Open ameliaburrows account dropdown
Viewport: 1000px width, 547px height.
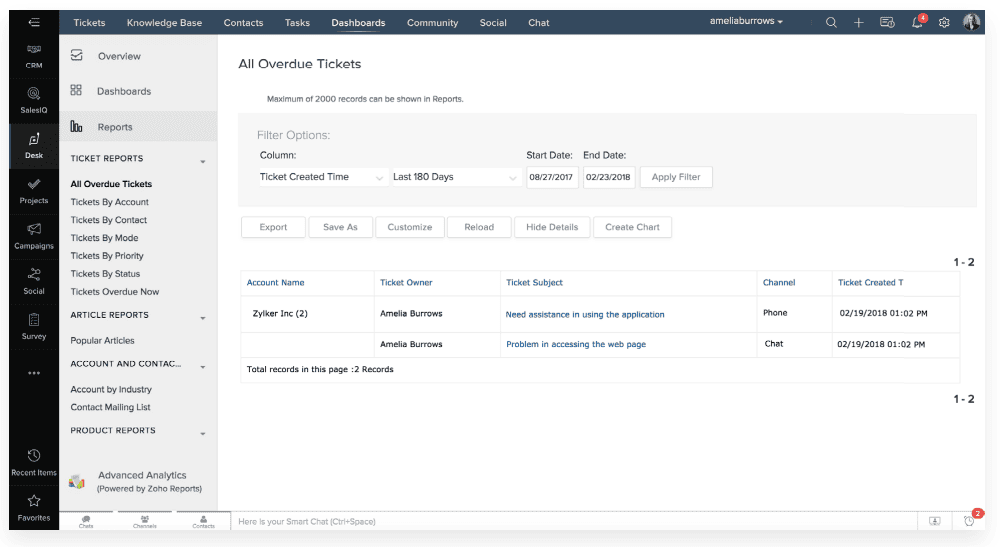[x=746, y=21]
